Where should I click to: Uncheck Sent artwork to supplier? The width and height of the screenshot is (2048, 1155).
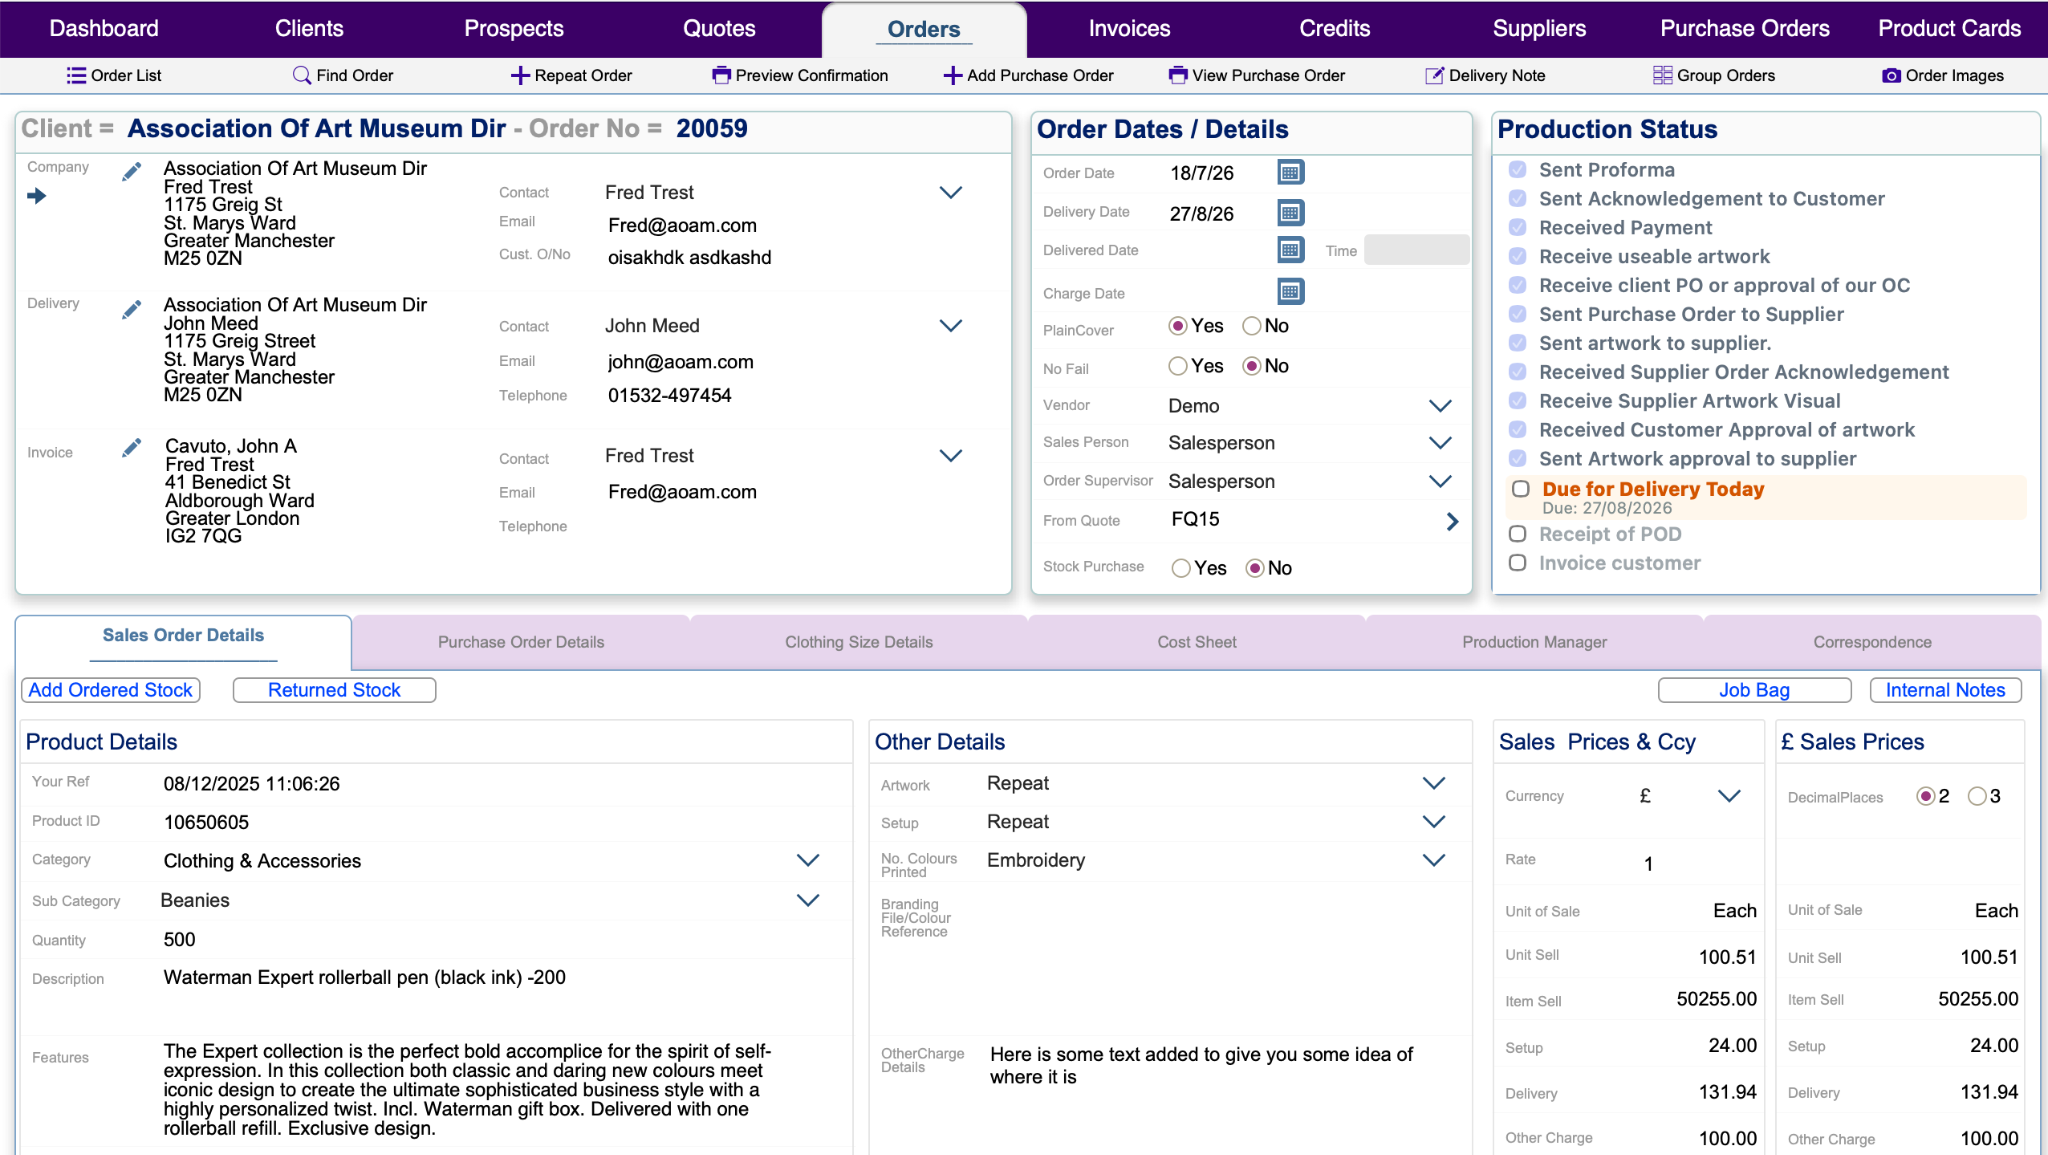[x=1517, y=343]
